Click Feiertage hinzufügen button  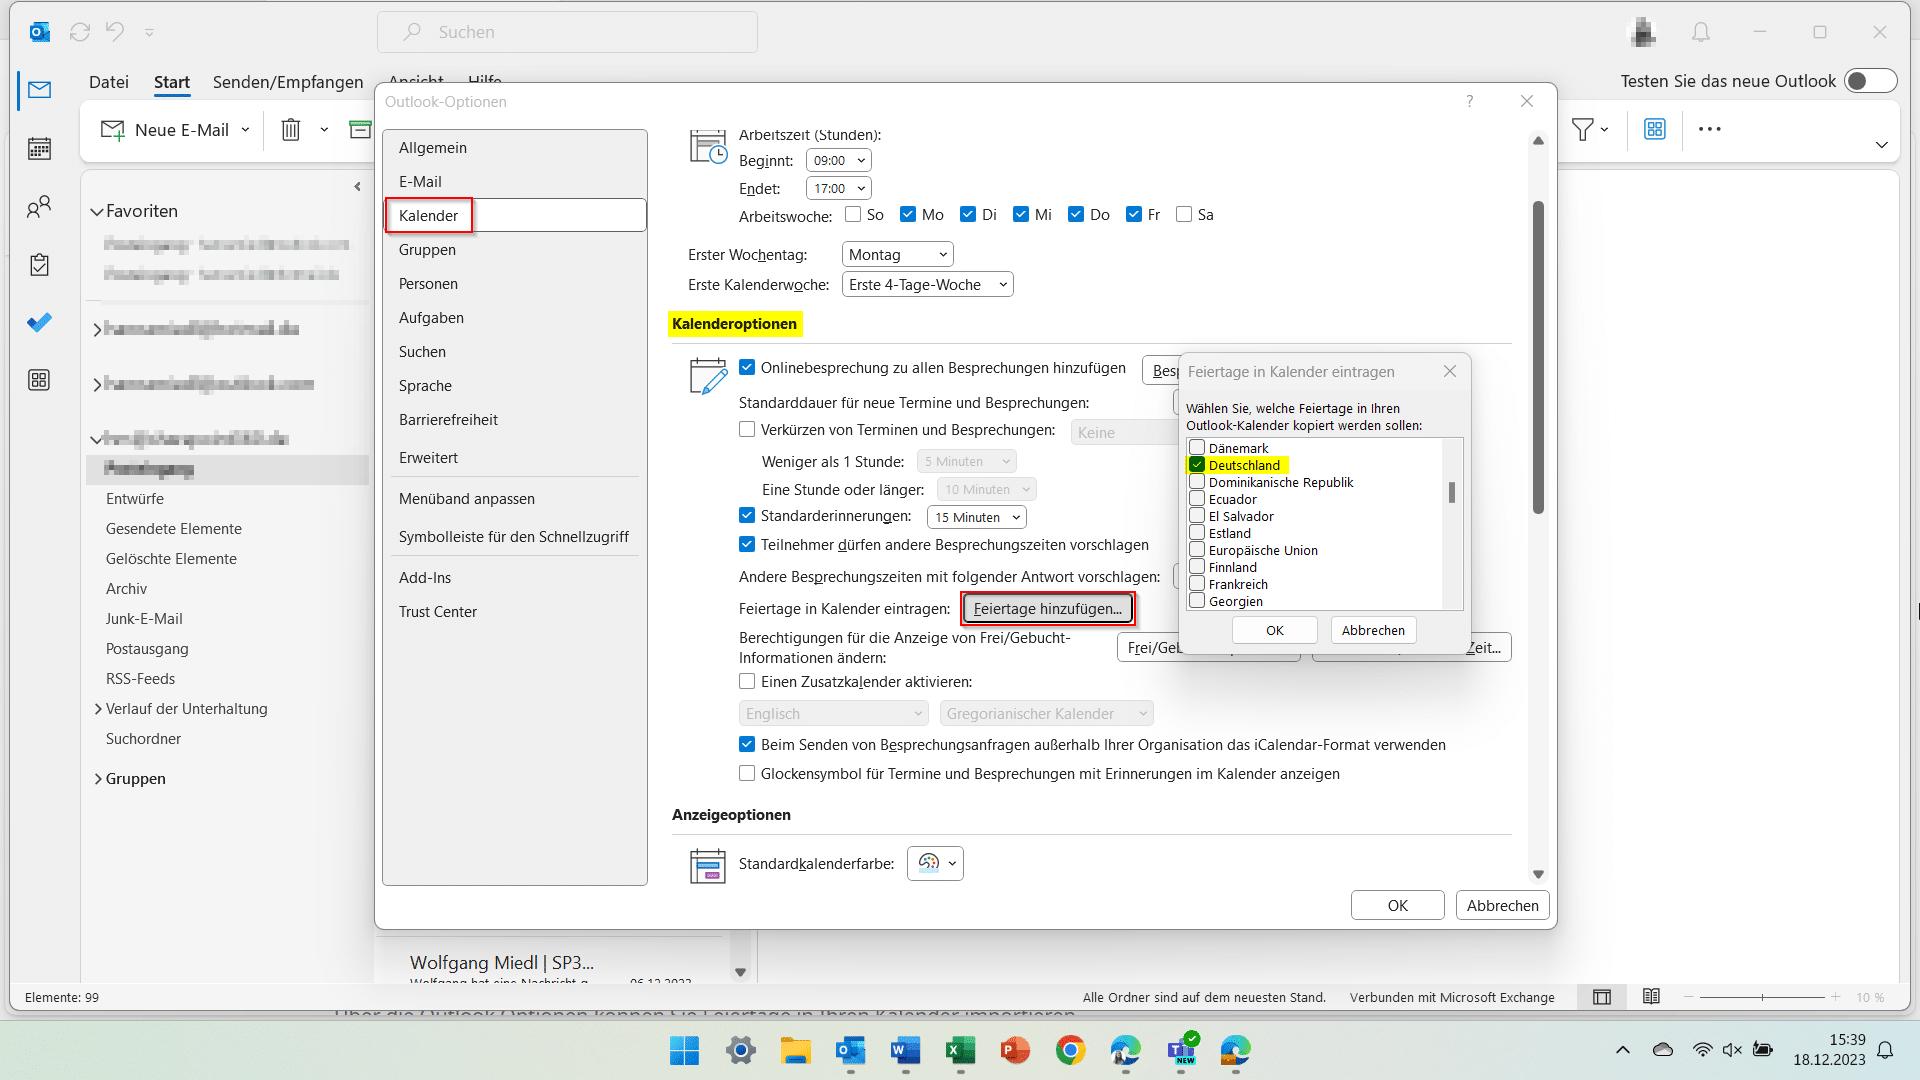pyautogui.click(x=1047, y=609)
